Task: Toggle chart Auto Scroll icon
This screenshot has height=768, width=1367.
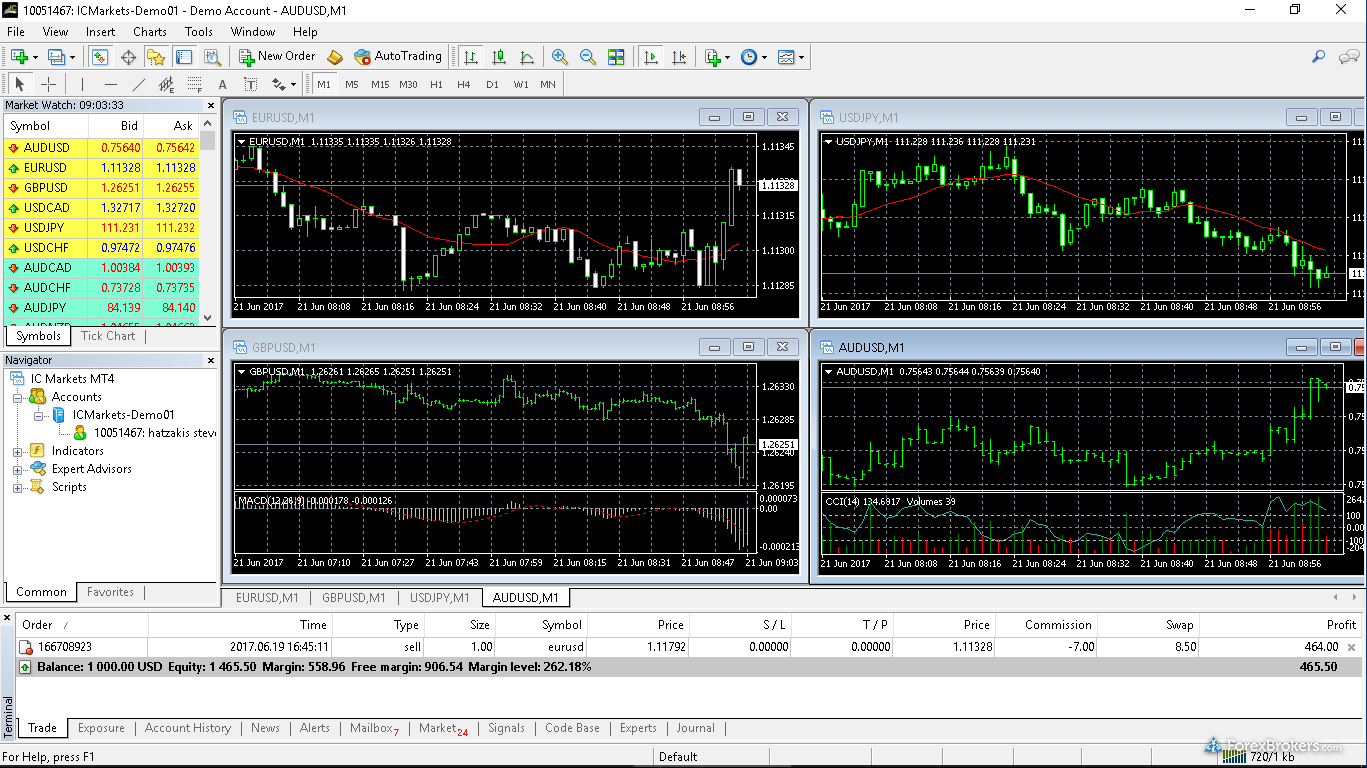Action: [x=651, y=57]
